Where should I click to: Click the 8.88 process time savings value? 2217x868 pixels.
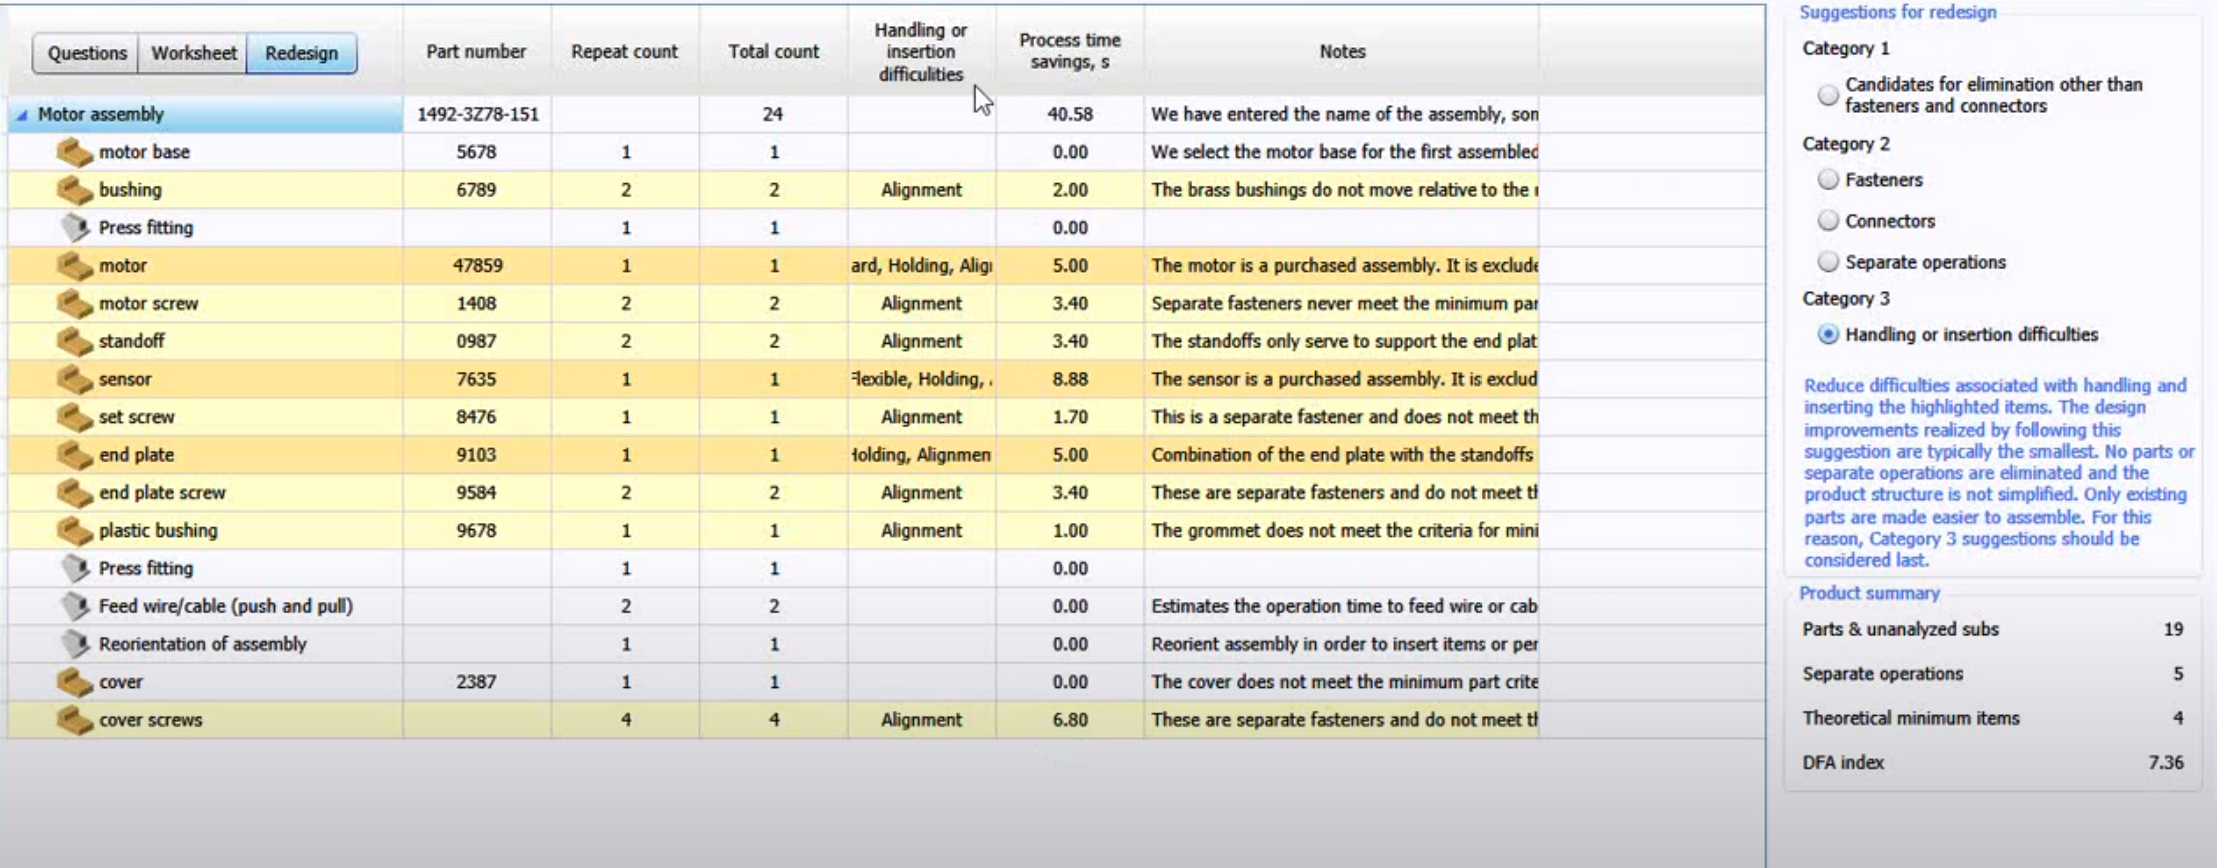point(1070,380)
